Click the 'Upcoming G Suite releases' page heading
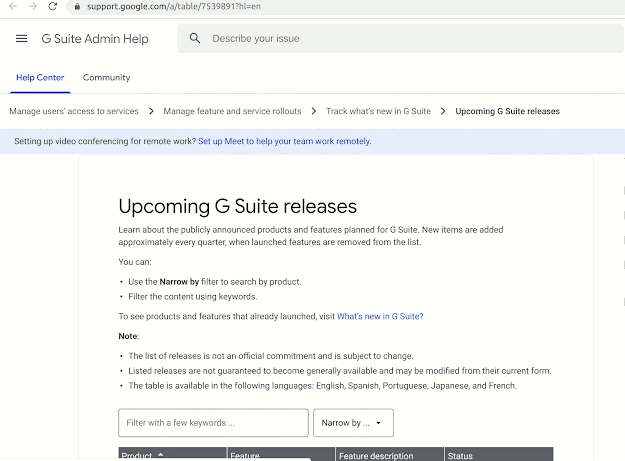Image resolution: width=625 pixels, height=461 pixels. coord(238,206)
